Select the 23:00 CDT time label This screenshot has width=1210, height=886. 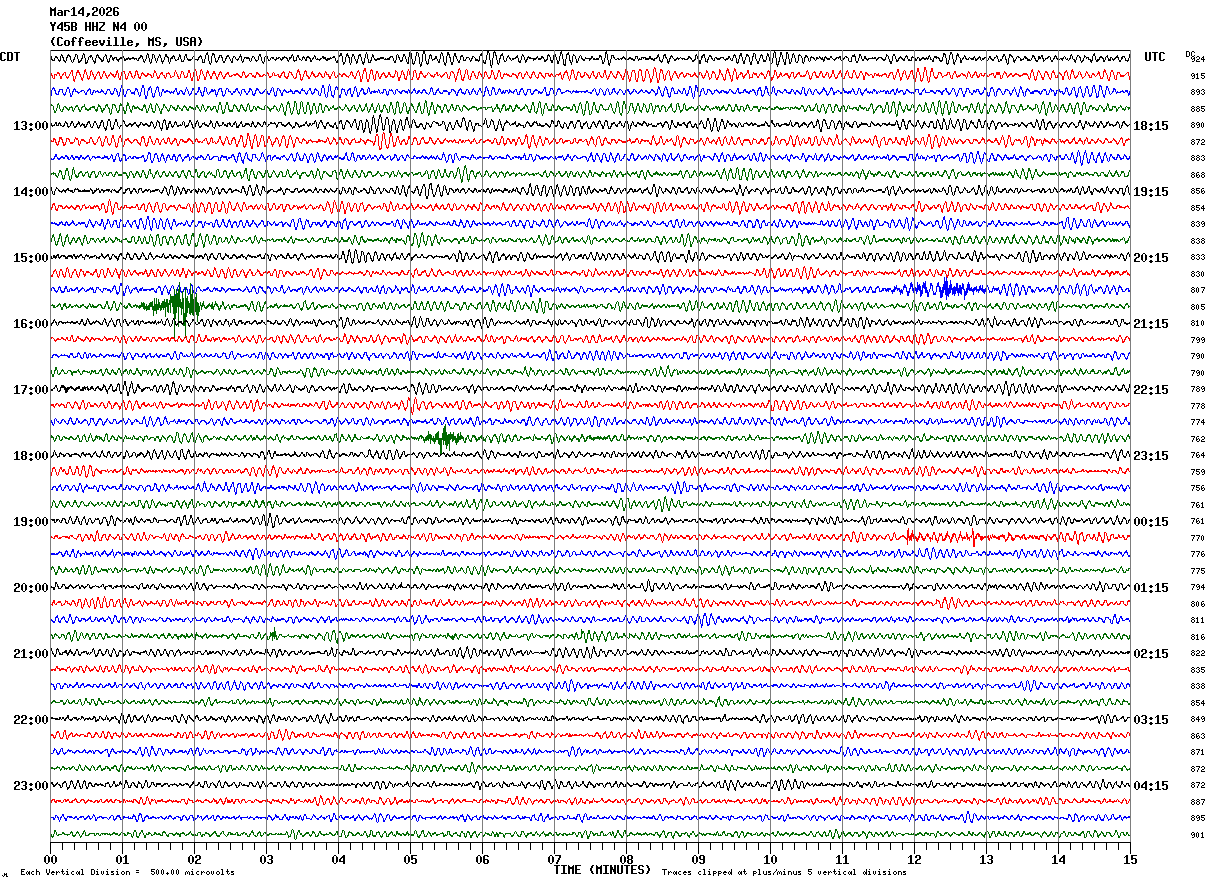(x=30, y=786)
